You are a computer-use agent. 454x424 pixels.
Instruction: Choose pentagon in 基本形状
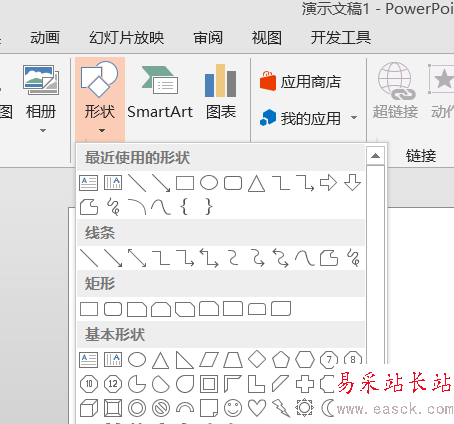click(281, 360)
